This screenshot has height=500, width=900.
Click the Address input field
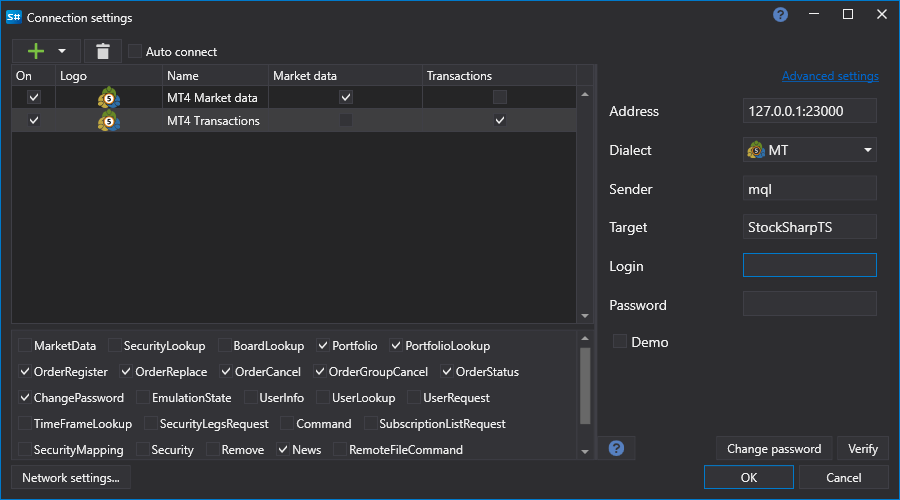809,111
